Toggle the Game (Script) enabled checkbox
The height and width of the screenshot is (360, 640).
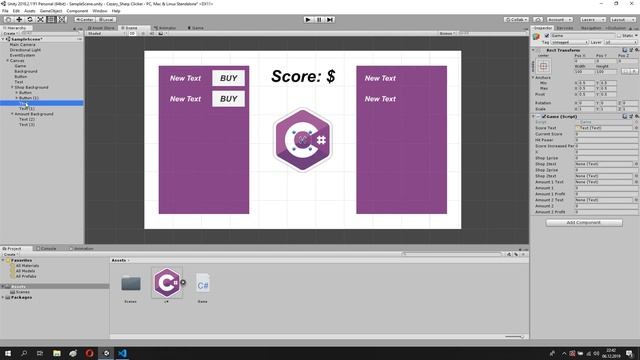pyautogui.click(x=544, y=116)
